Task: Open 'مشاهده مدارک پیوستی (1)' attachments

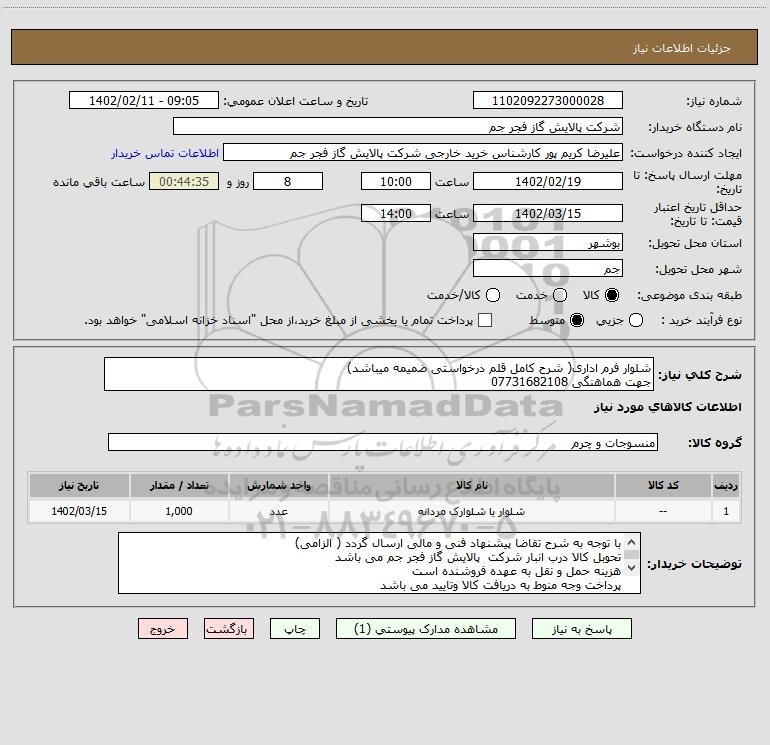Action: (x=426, y=629)
